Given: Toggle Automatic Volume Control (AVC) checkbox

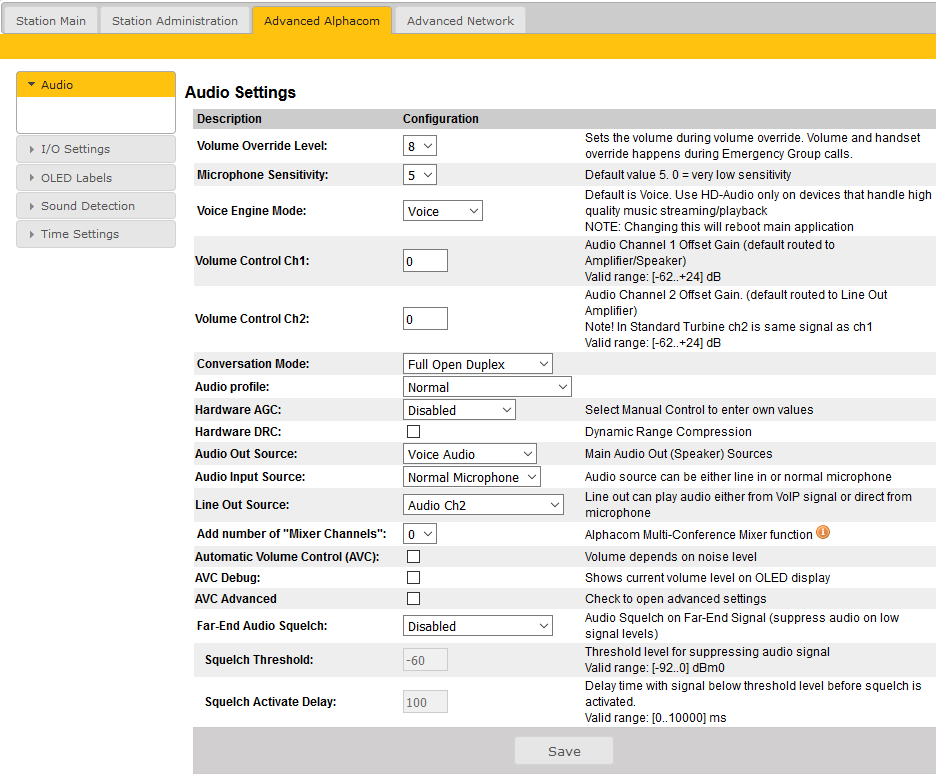Looking at the screenshot, I should 413,557.
